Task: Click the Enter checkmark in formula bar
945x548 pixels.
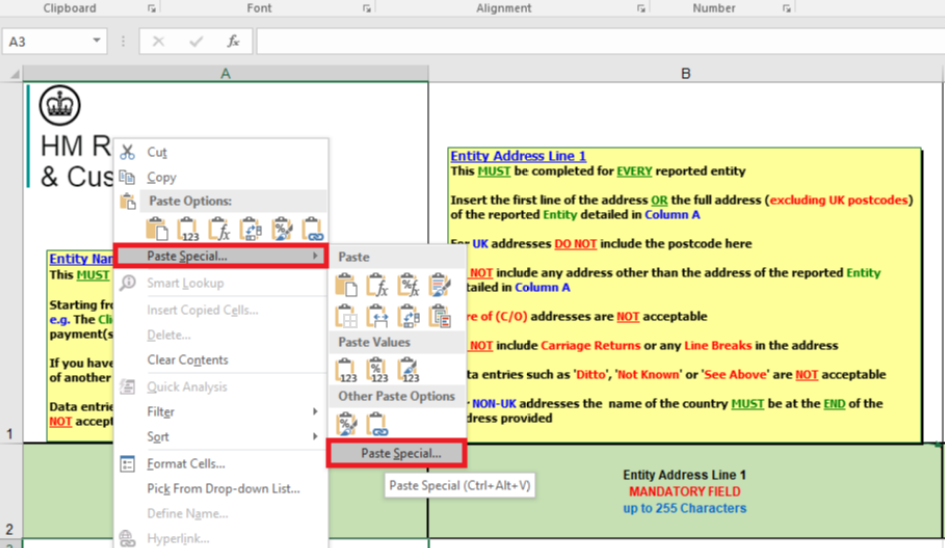Action: 196,42
